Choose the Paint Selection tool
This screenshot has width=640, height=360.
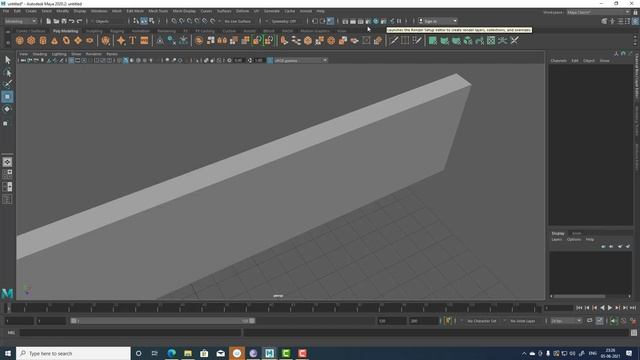click(7, 84)
